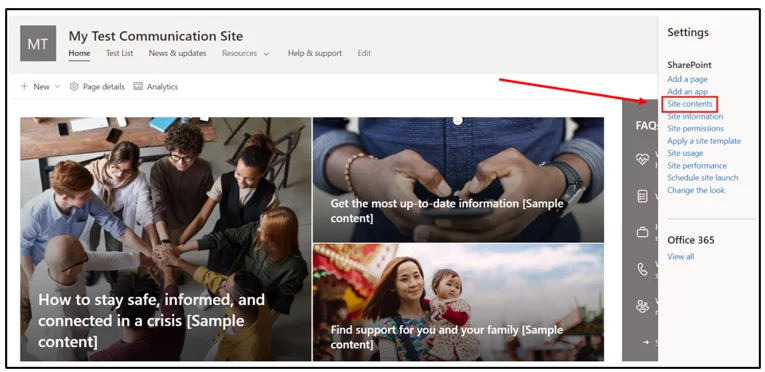Click Edit in the site navigation

click(x=364, y=53)
